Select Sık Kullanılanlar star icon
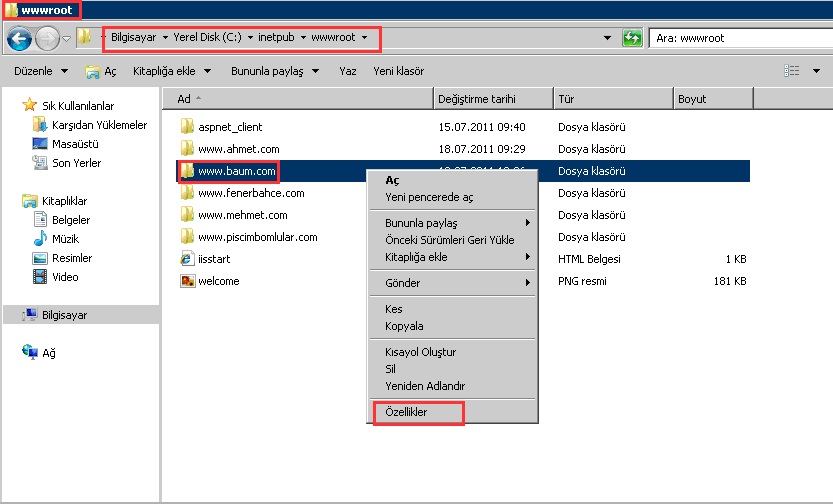833x504 pixels. 29,105
